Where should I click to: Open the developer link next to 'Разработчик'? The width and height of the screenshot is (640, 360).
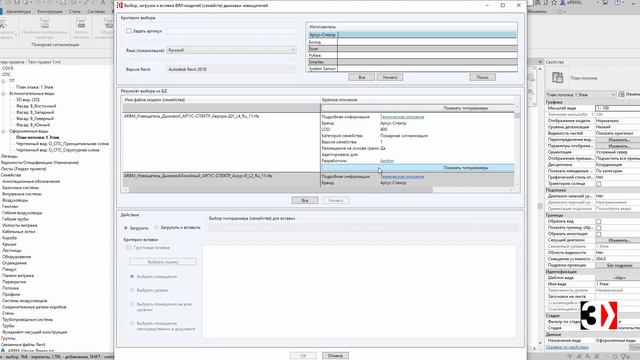(387, 161)
